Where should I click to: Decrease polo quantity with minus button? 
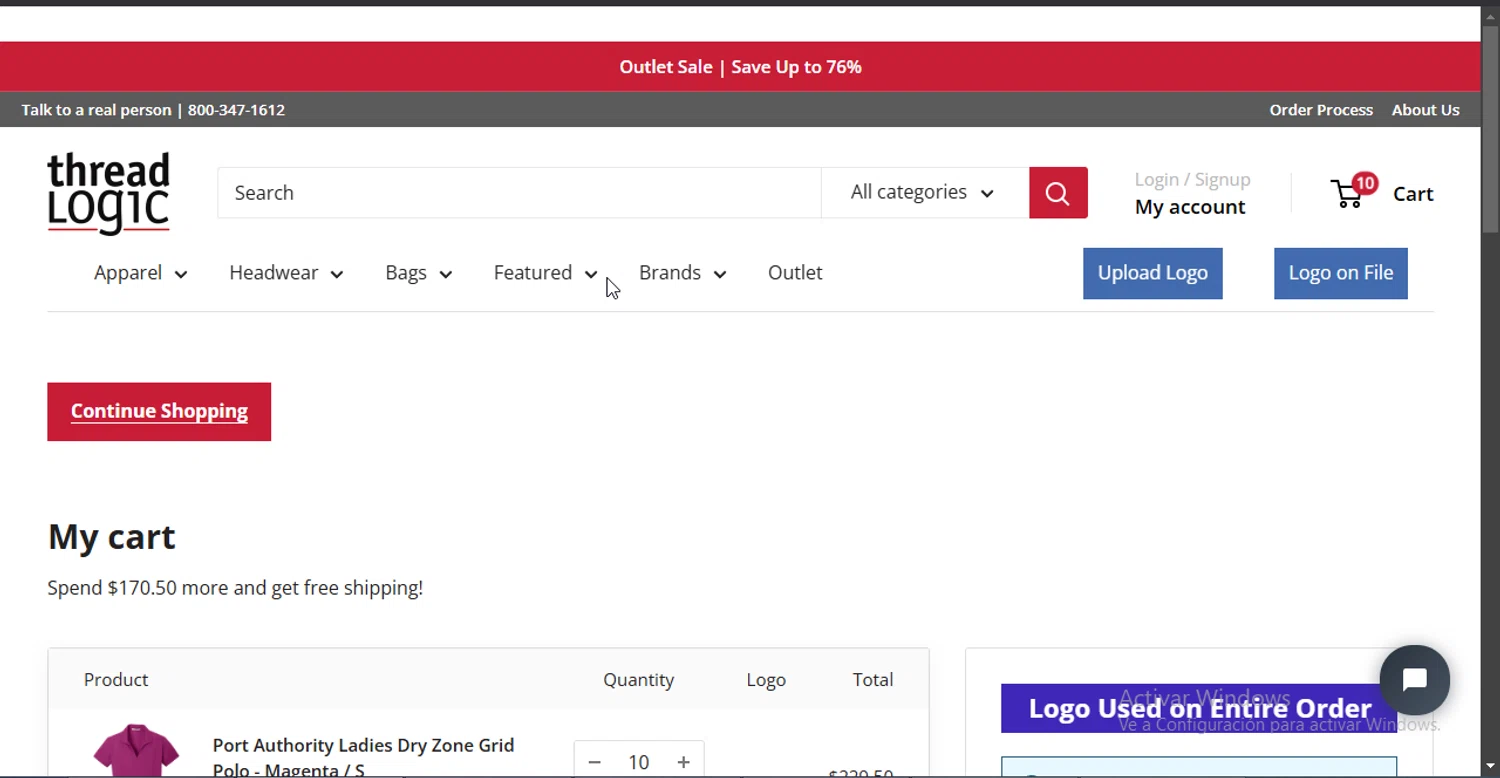pyautogui.click(x=594, y=762)
